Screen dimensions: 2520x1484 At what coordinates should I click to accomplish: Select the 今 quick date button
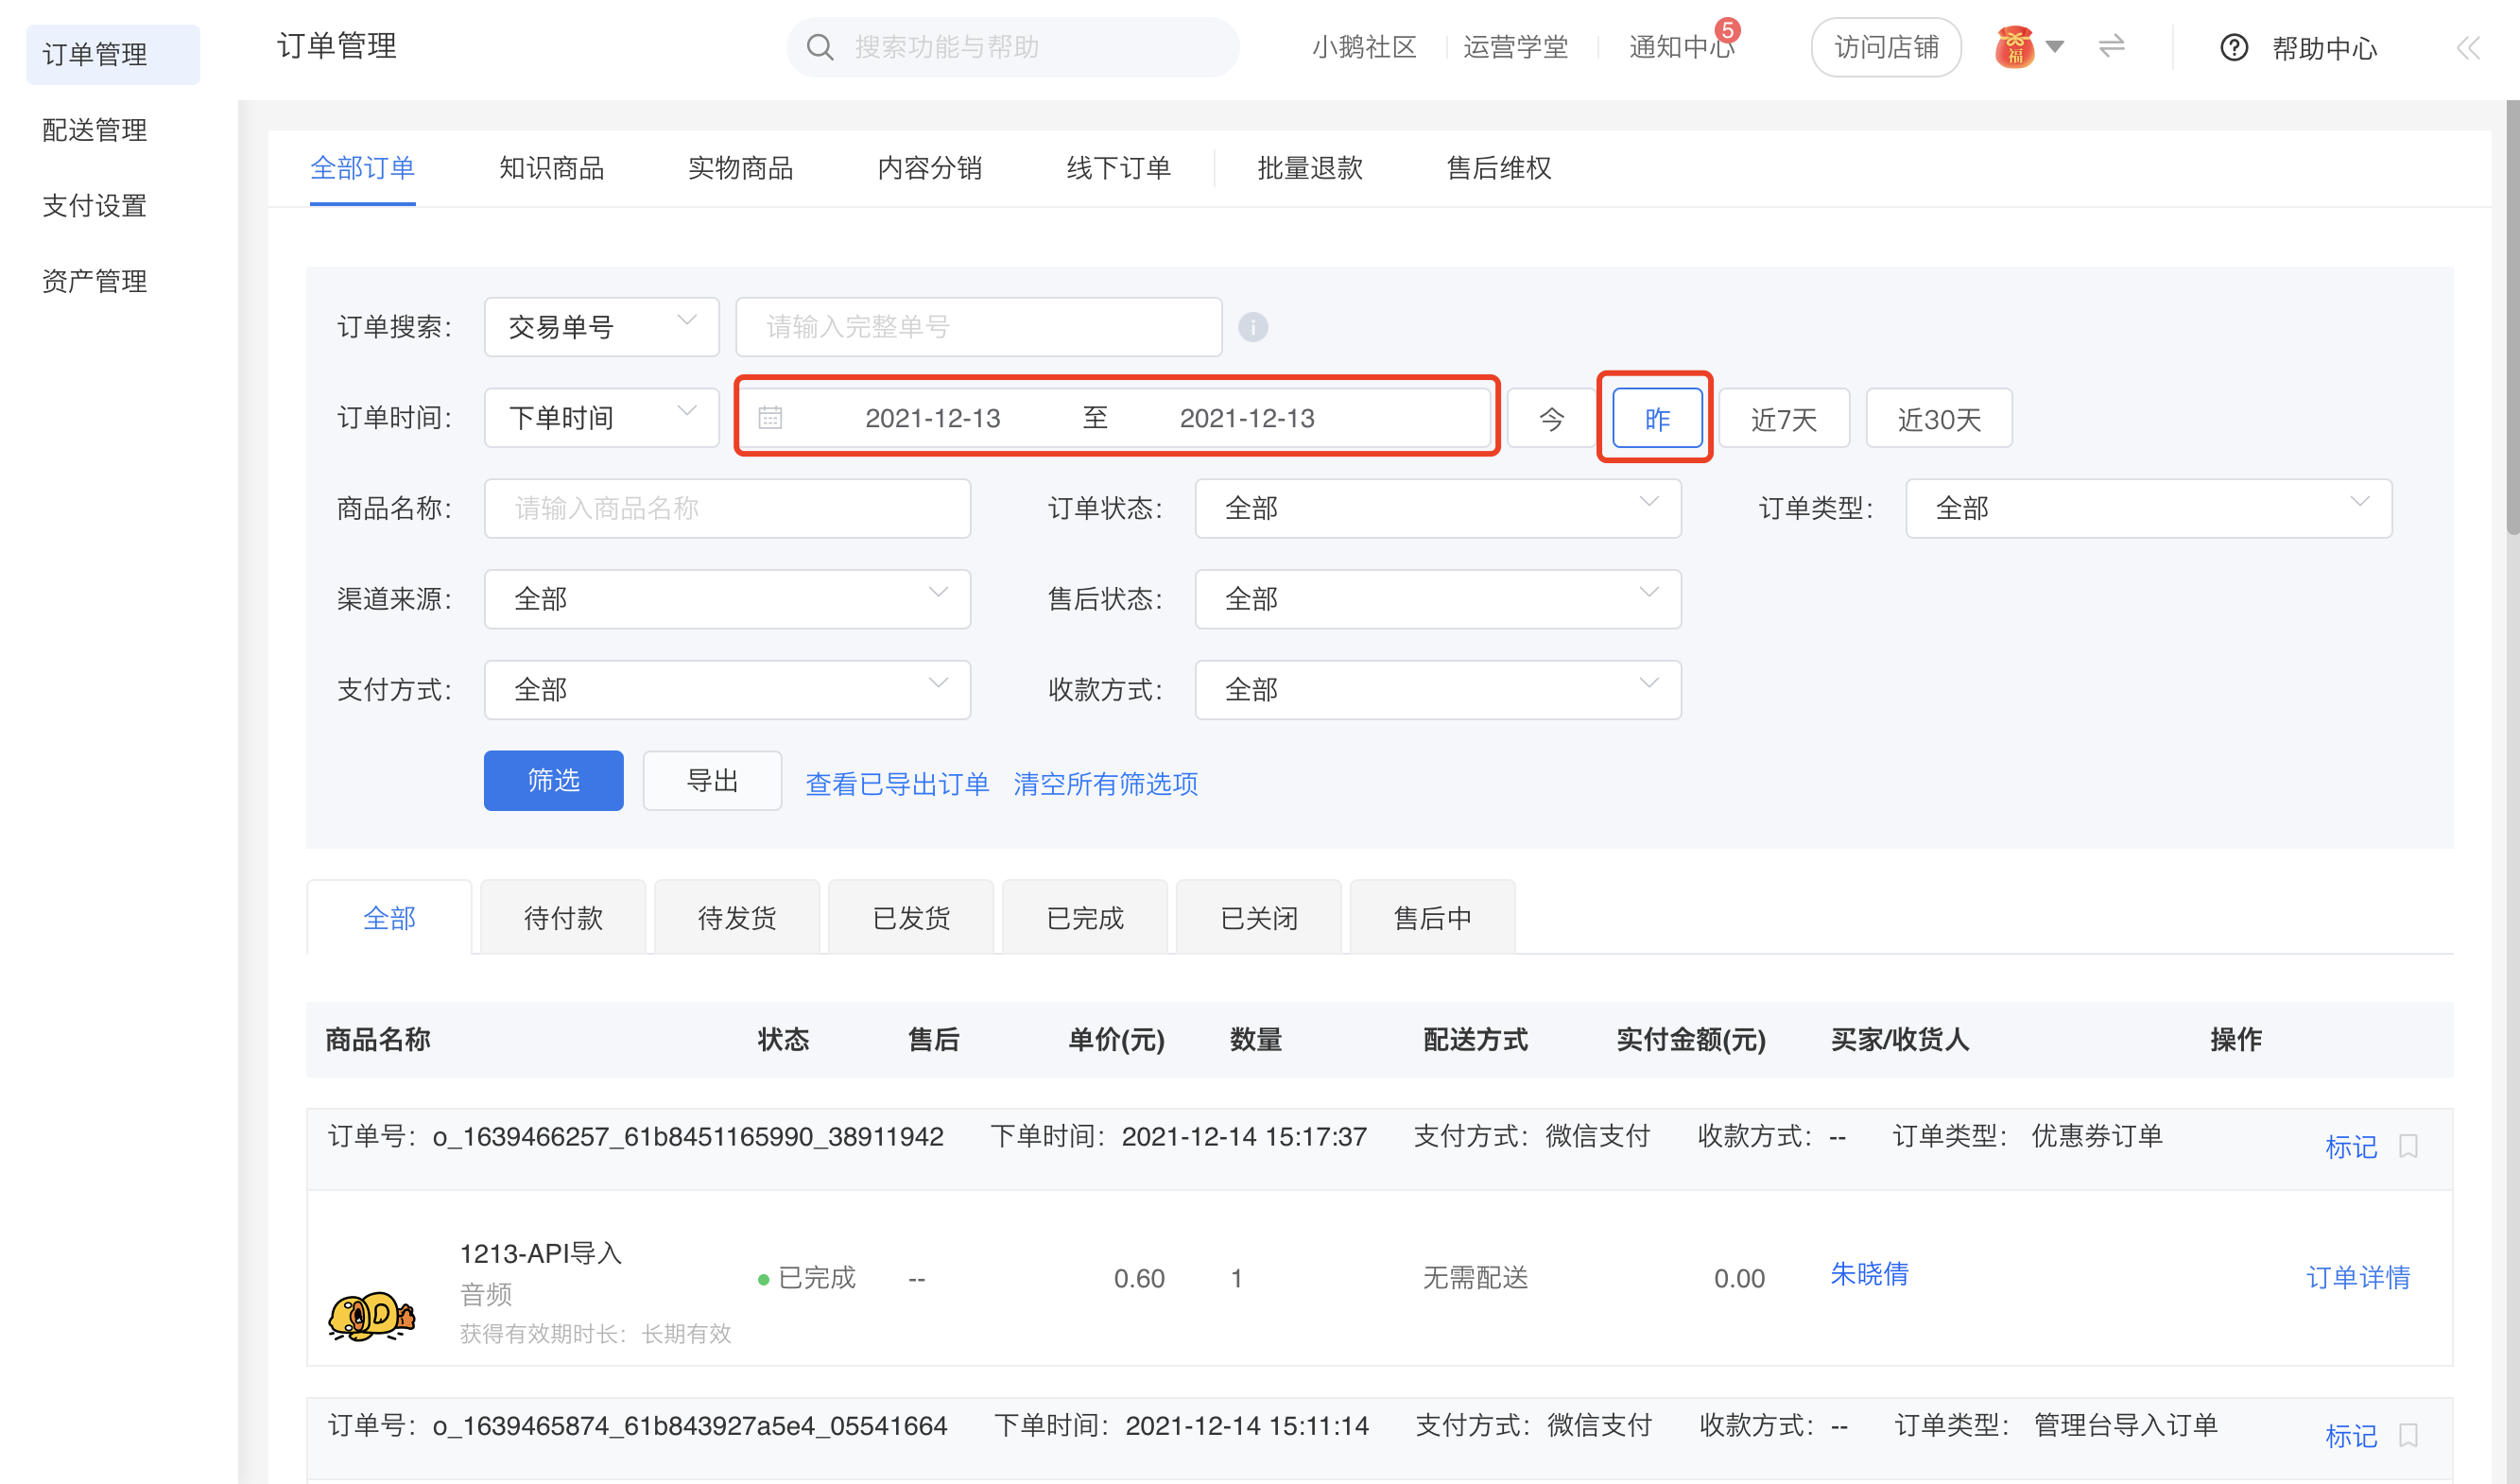1551,418
